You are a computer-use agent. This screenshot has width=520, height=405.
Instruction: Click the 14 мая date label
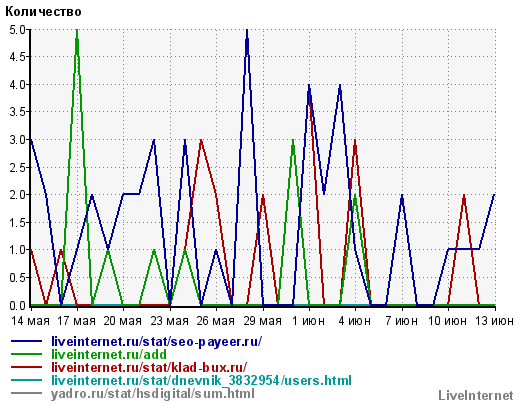click(x=30, y=321)
